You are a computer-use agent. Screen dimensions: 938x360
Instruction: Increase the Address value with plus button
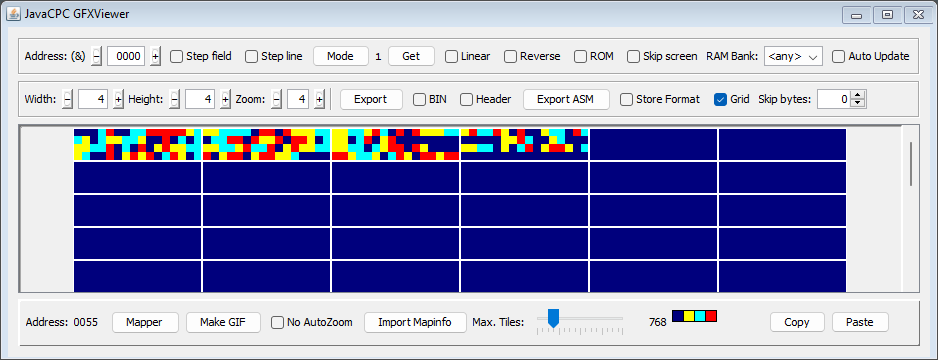(x=156, y=56)
